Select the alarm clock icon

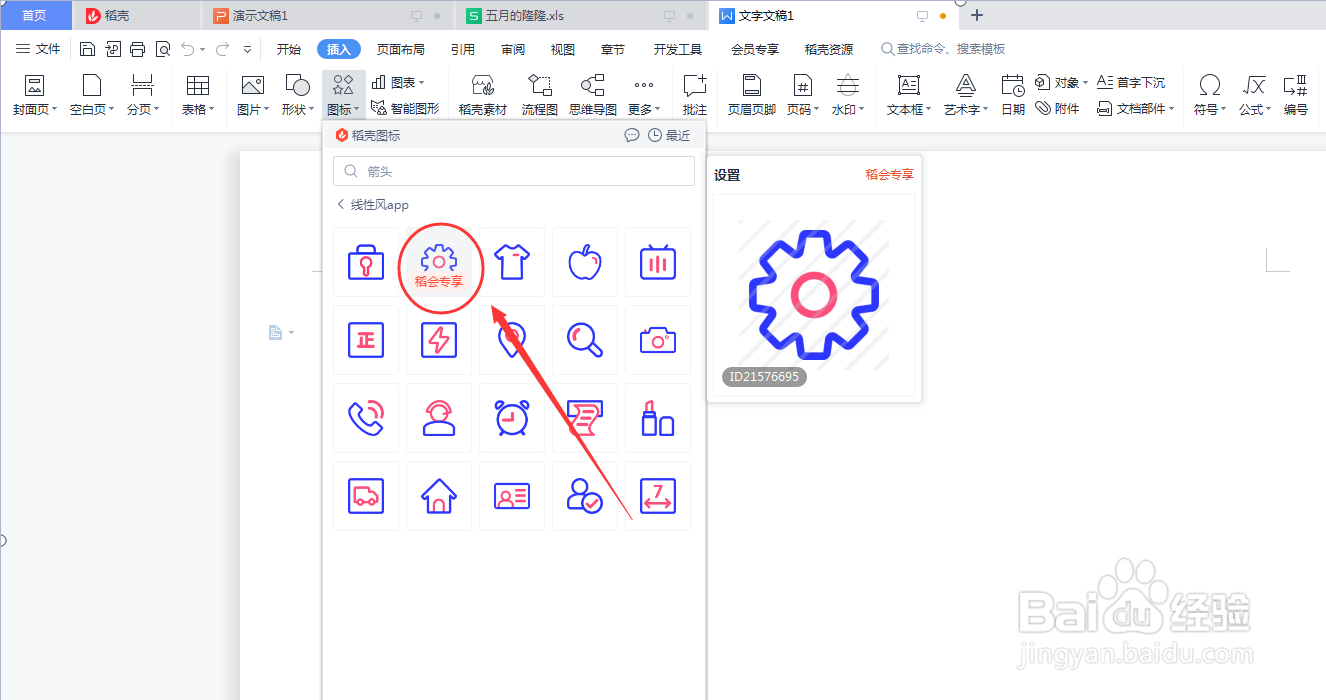[512, 418]
